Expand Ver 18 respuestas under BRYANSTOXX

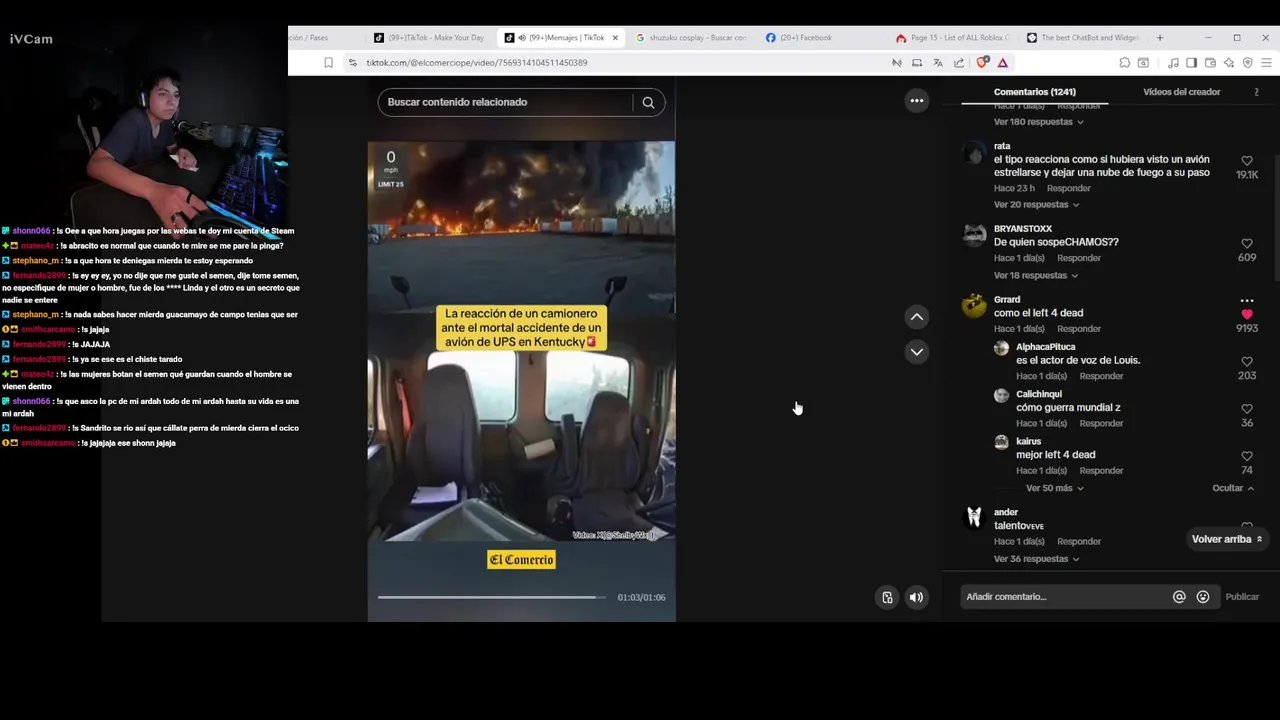[x=1036, y=275]
